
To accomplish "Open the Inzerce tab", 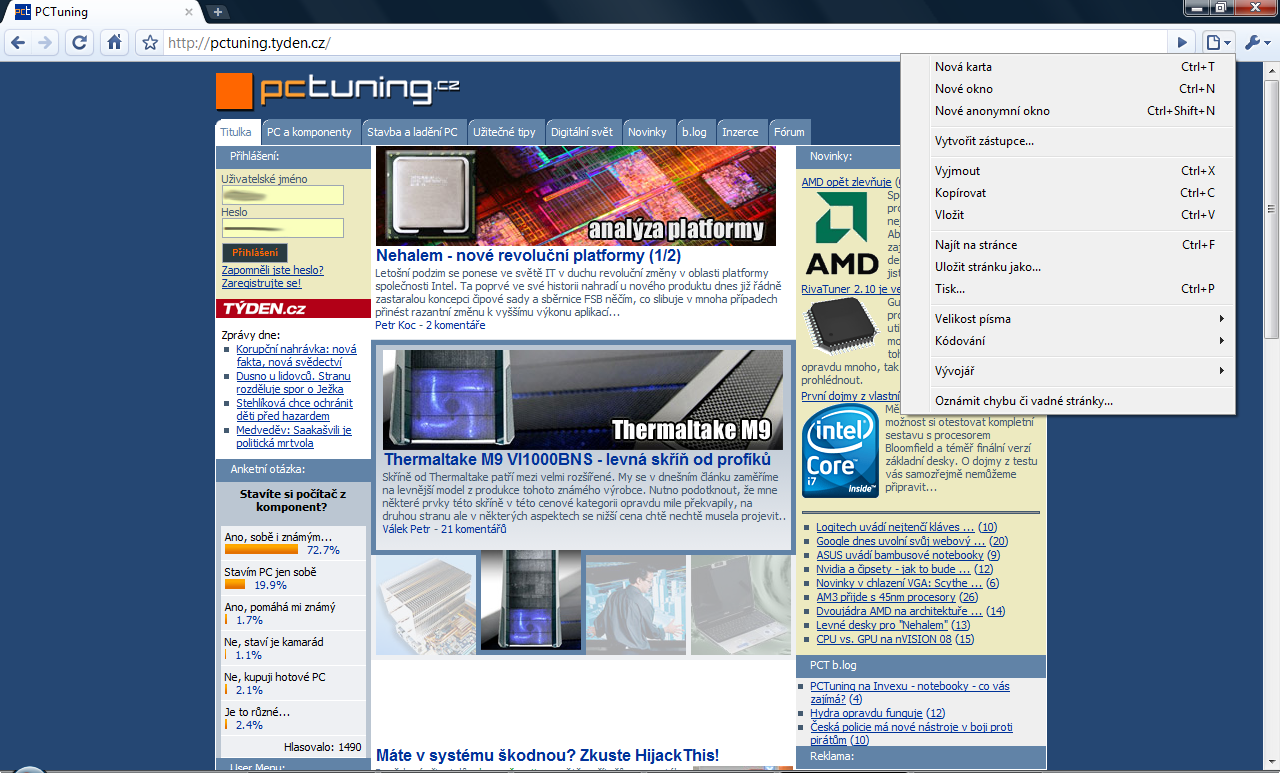I will click(740, 132).
